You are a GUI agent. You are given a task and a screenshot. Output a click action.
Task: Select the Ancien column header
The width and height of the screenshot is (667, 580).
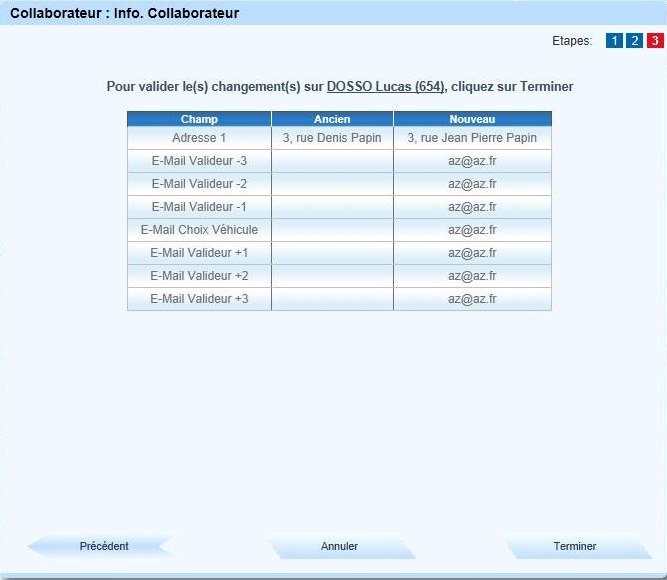(332, 119)
